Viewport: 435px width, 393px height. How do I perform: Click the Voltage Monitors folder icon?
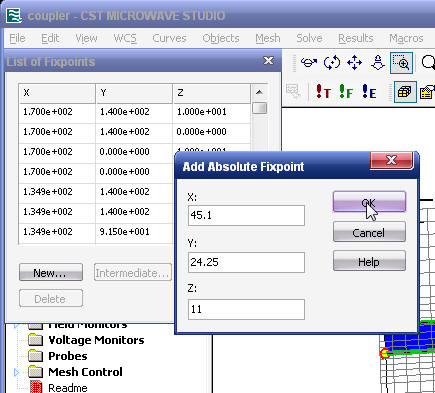36,340
